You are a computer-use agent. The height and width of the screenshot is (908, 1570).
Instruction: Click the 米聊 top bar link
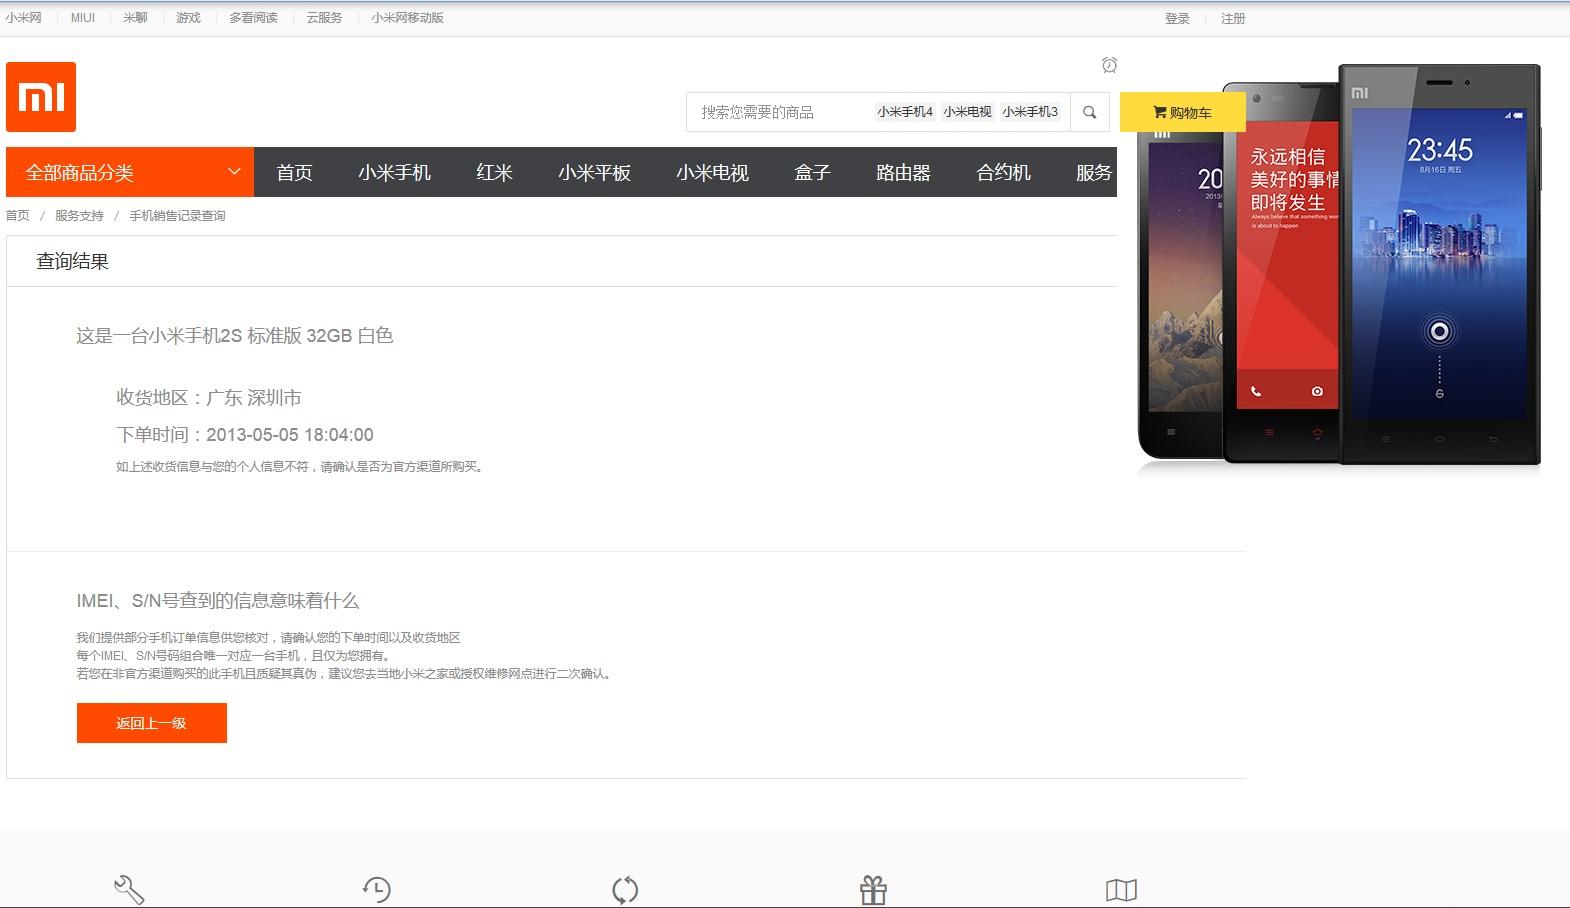click(135, 18)
